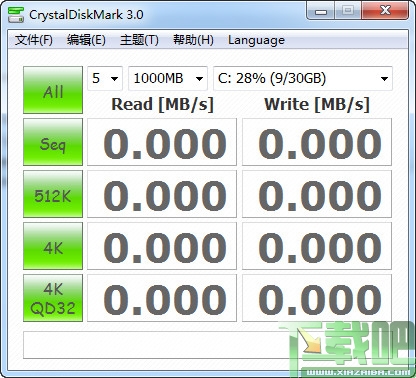Open the Language menu
The width and height of the screenshot is (416, 378).
click(x=256, y=40)
